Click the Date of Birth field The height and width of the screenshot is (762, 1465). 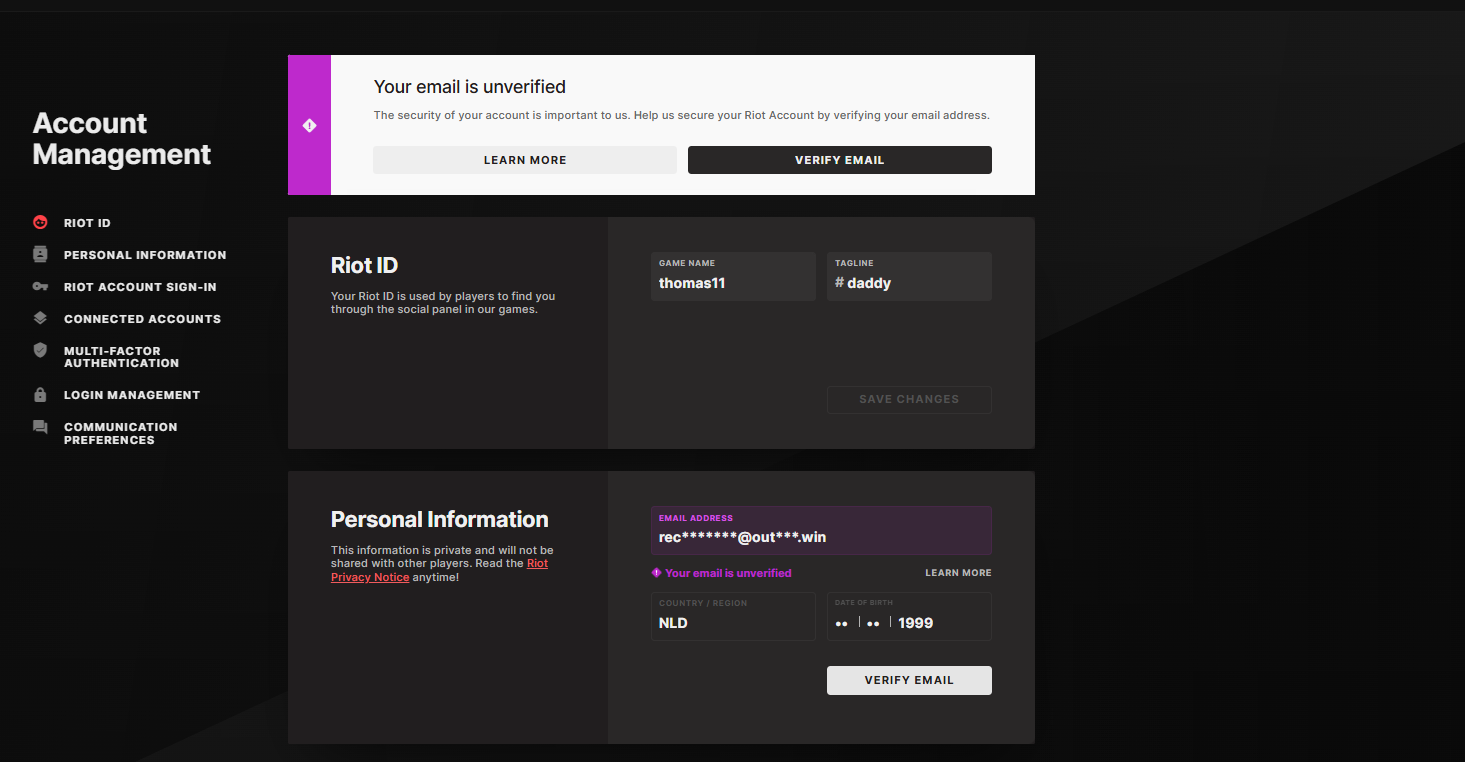[909, 616]
